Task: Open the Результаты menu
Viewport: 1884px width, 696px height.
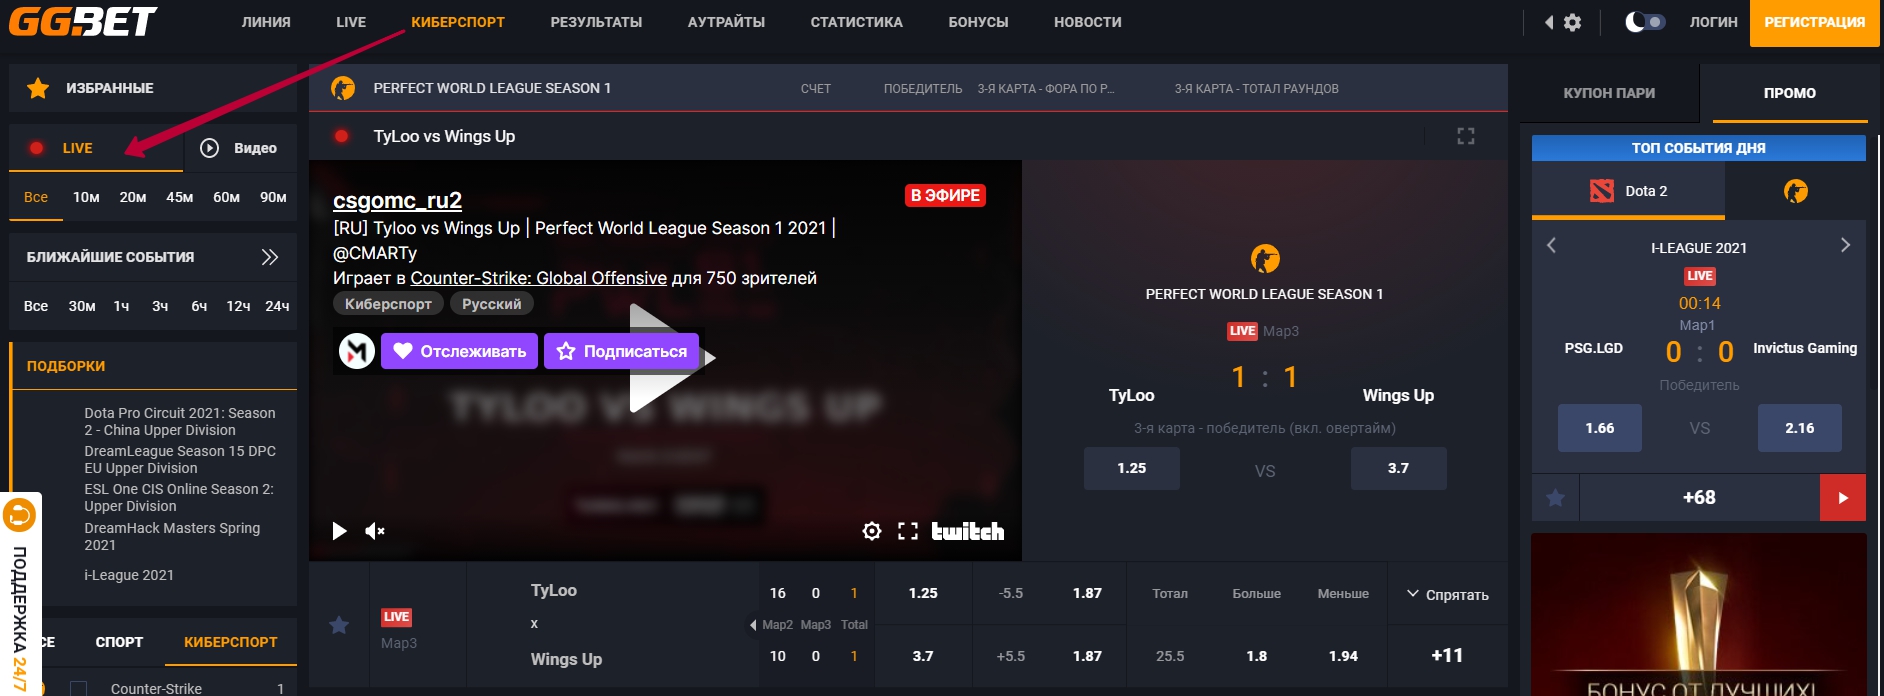Action: tap(596, 22)
